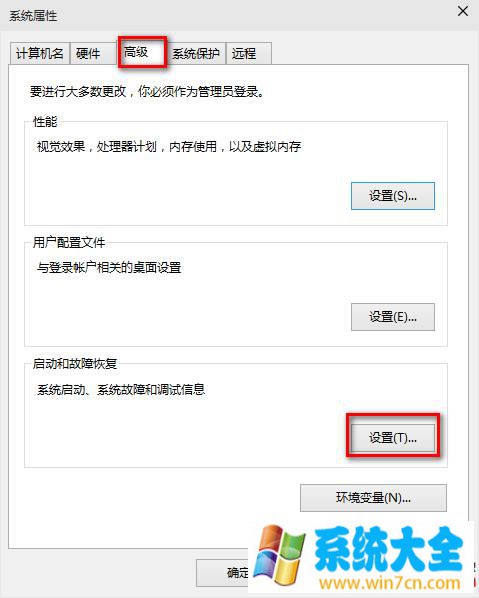This screenshot has width=479, height=598.
Task: Click the 系统大全 watermark text
Action: tap(389, 549)
